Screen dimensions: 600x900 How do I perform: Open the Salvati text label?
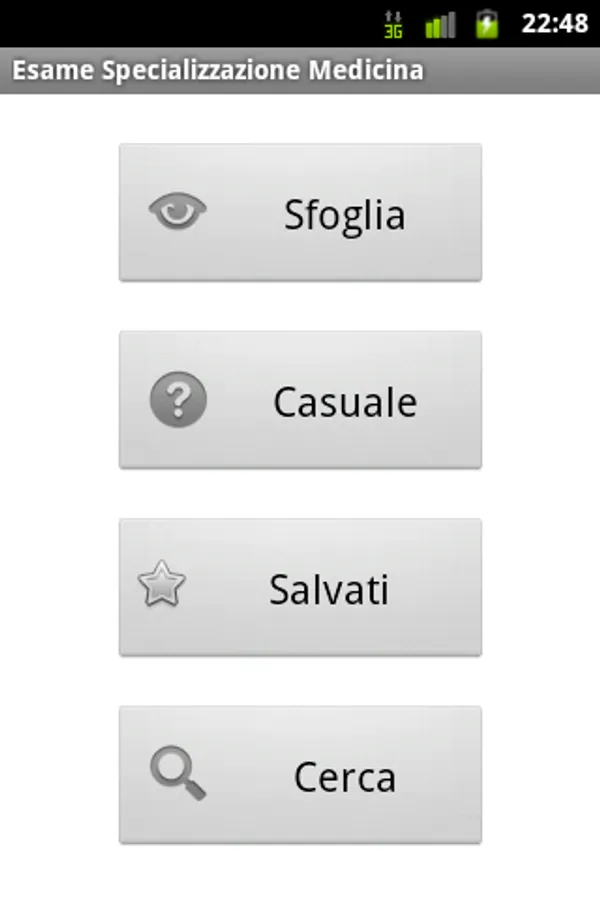(328, 590)
